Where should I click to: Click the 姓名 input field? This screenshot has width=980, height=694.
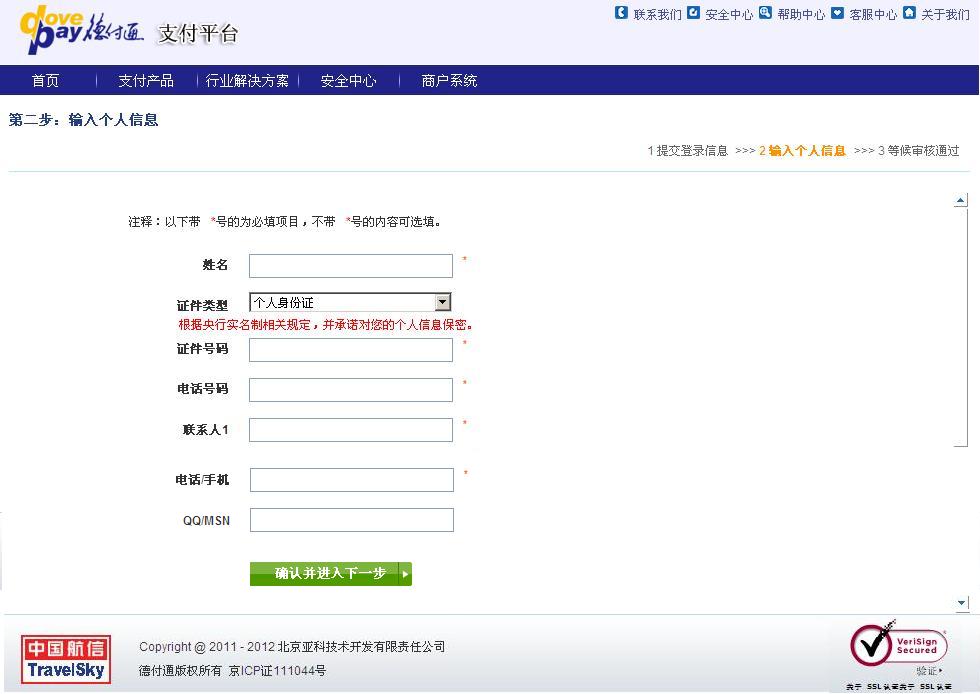tap(350, 266)
